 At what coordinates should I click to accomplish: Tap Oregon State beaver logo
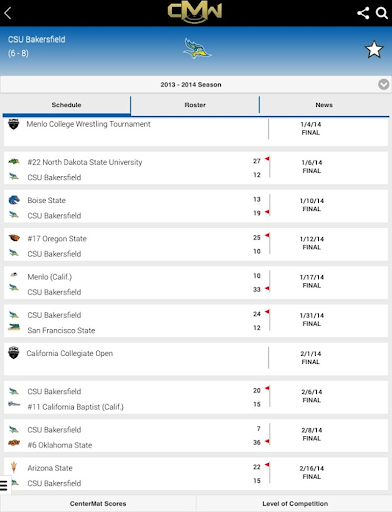click(14, 238)
